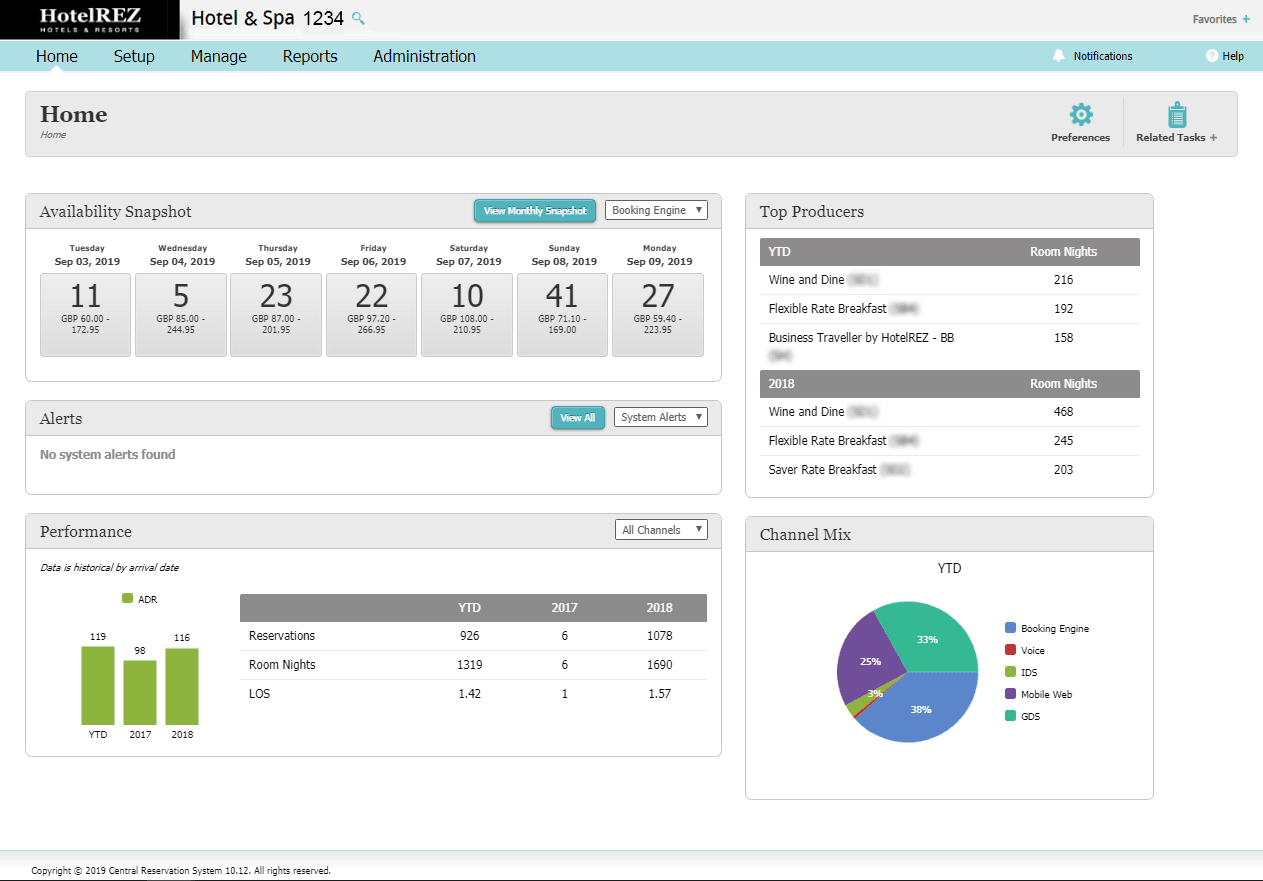Screen dimensions: 1263x881
Task: Open the Booking Engine dropdown
Action: coord(656,210)
